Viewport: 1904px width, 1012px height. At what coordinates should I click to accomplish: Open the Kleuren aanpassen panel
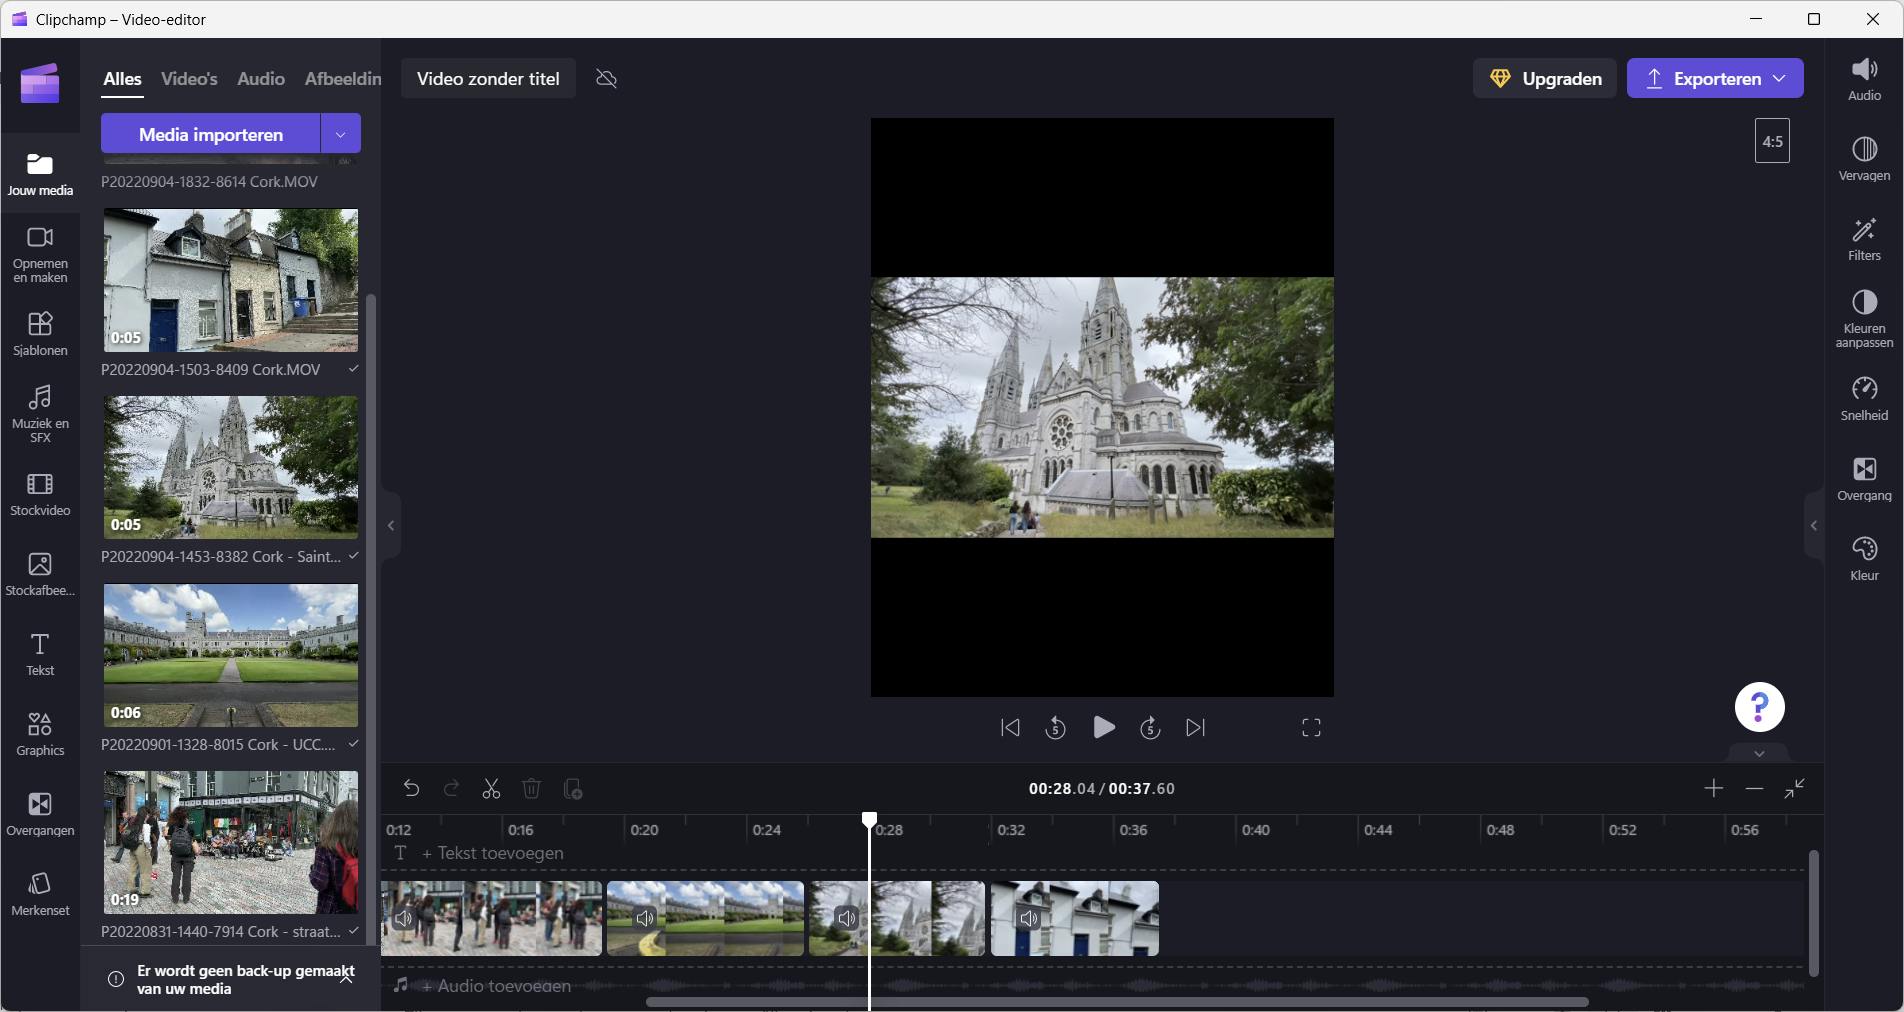click(x=1863, y=318)
